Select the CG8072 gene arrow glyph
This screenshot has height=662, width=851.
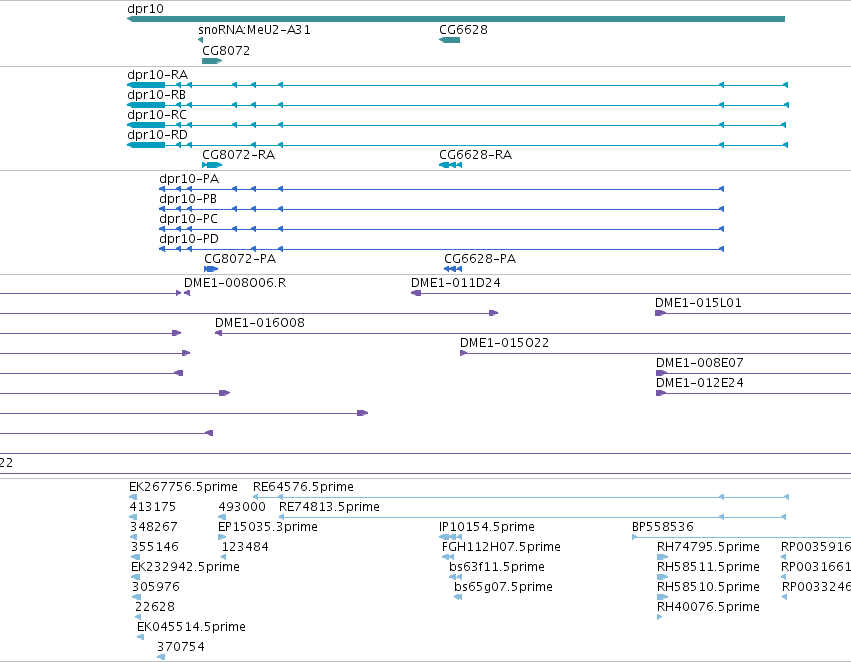coord(212,61)
